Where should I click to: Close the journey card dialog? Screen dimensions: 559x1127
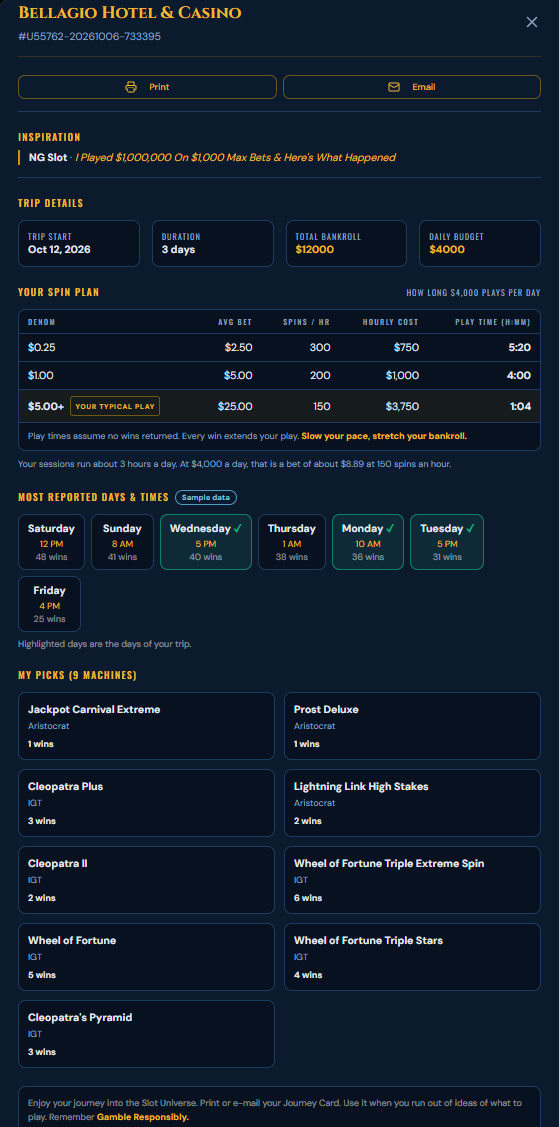tap(532, 22)
